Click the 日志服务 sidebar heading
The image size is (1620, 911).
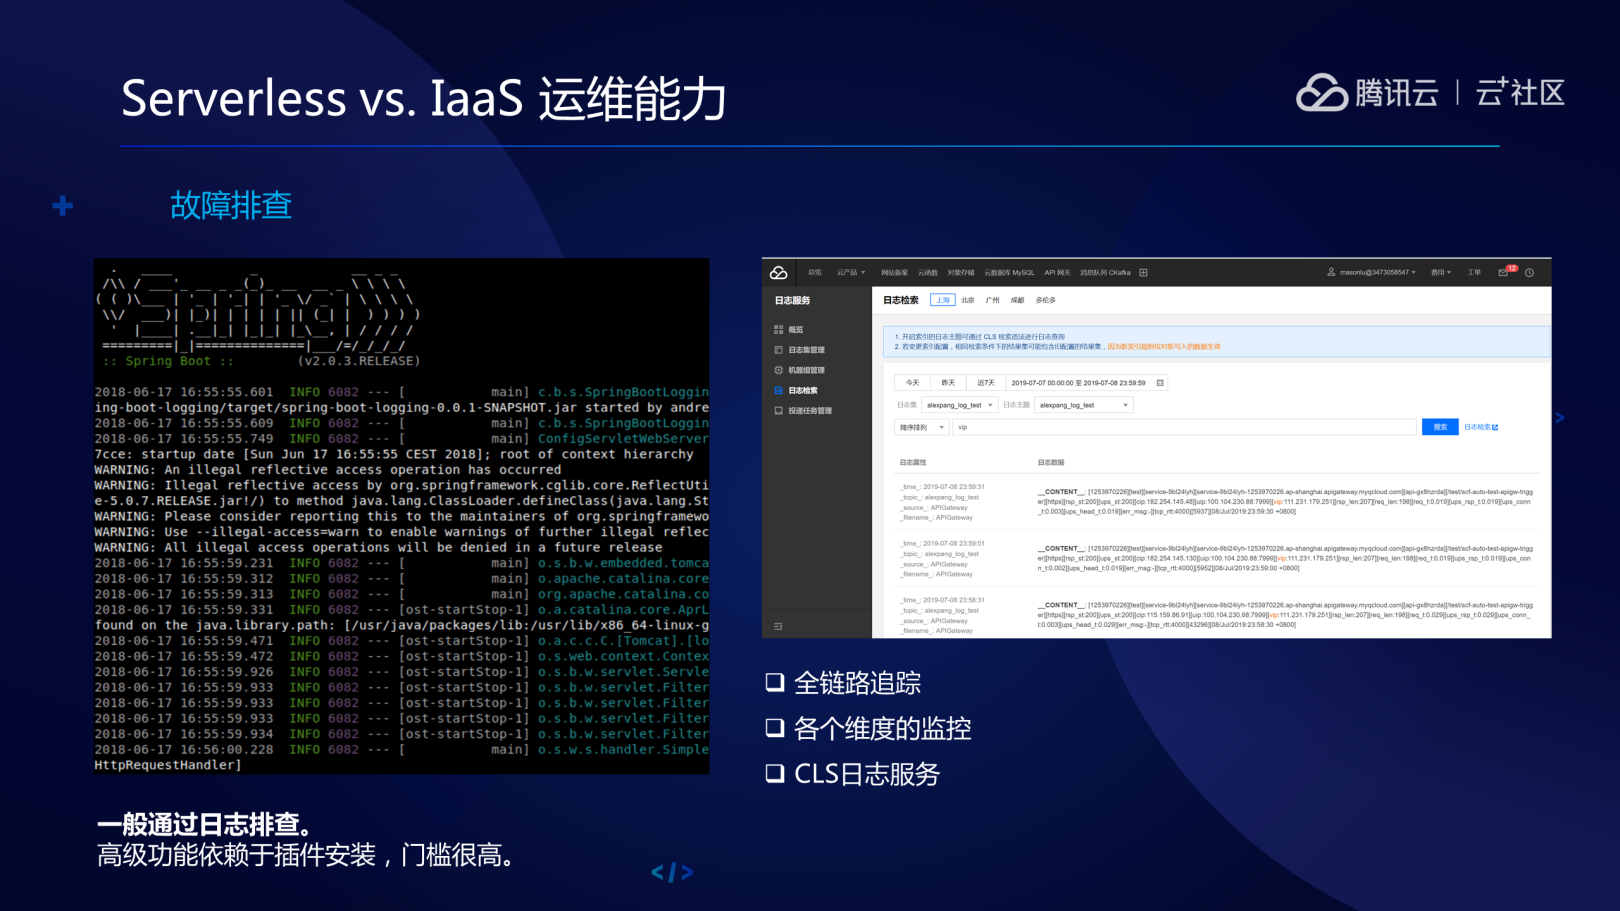click(x=792, y=300)
